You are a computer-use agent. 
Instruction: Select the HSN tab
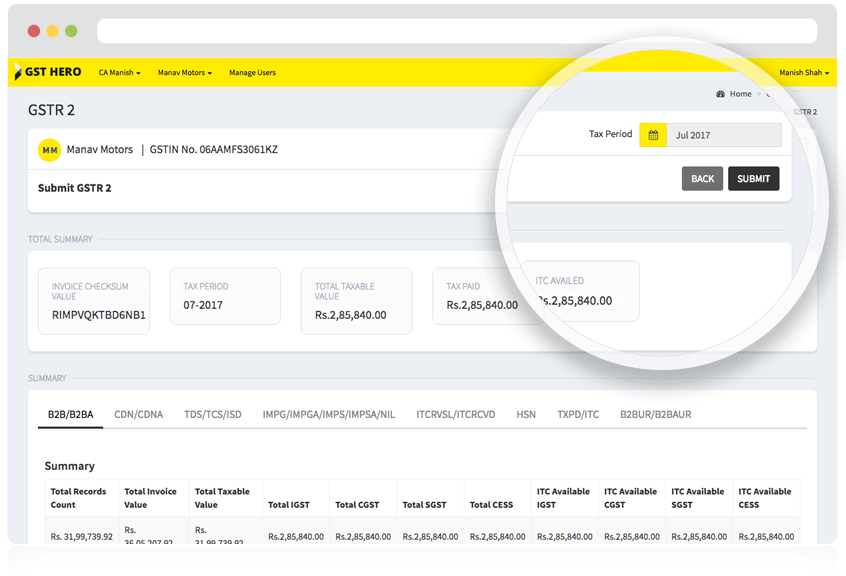[526, 414]
